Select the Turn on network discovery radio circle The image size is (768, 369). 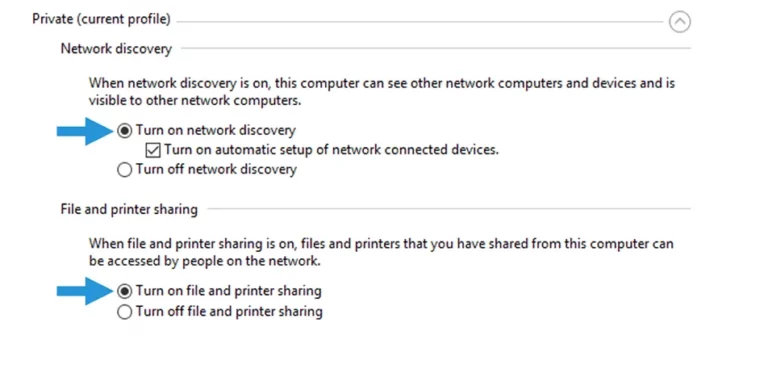click(125, 131)
